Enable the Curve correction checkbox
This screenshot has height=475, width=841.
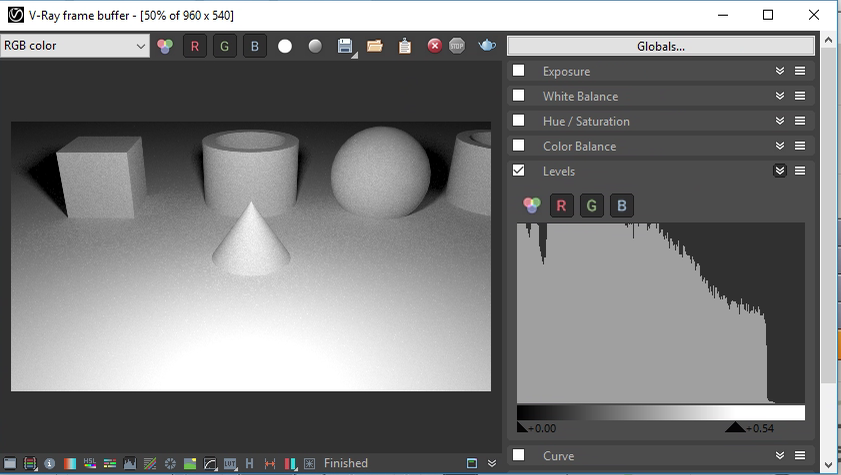(x=519, y=455)
